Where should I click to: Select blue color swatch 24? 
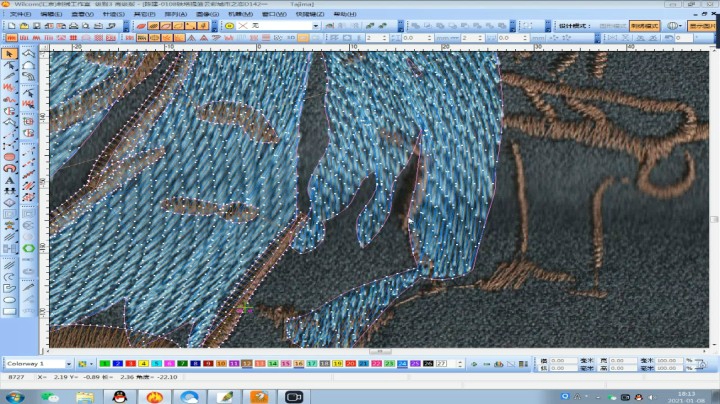coord(402,364)
